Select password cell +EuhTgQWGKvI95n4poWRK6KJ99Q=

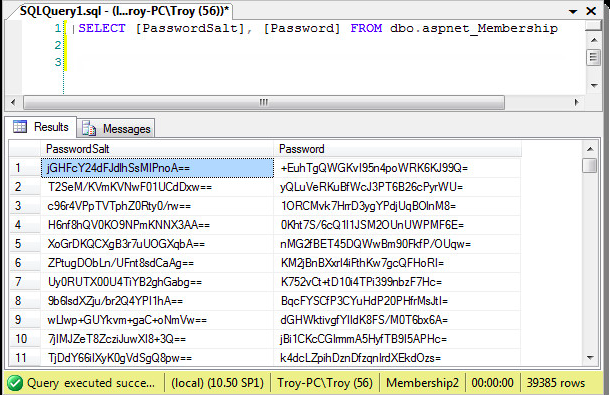[x=397, y=168]
